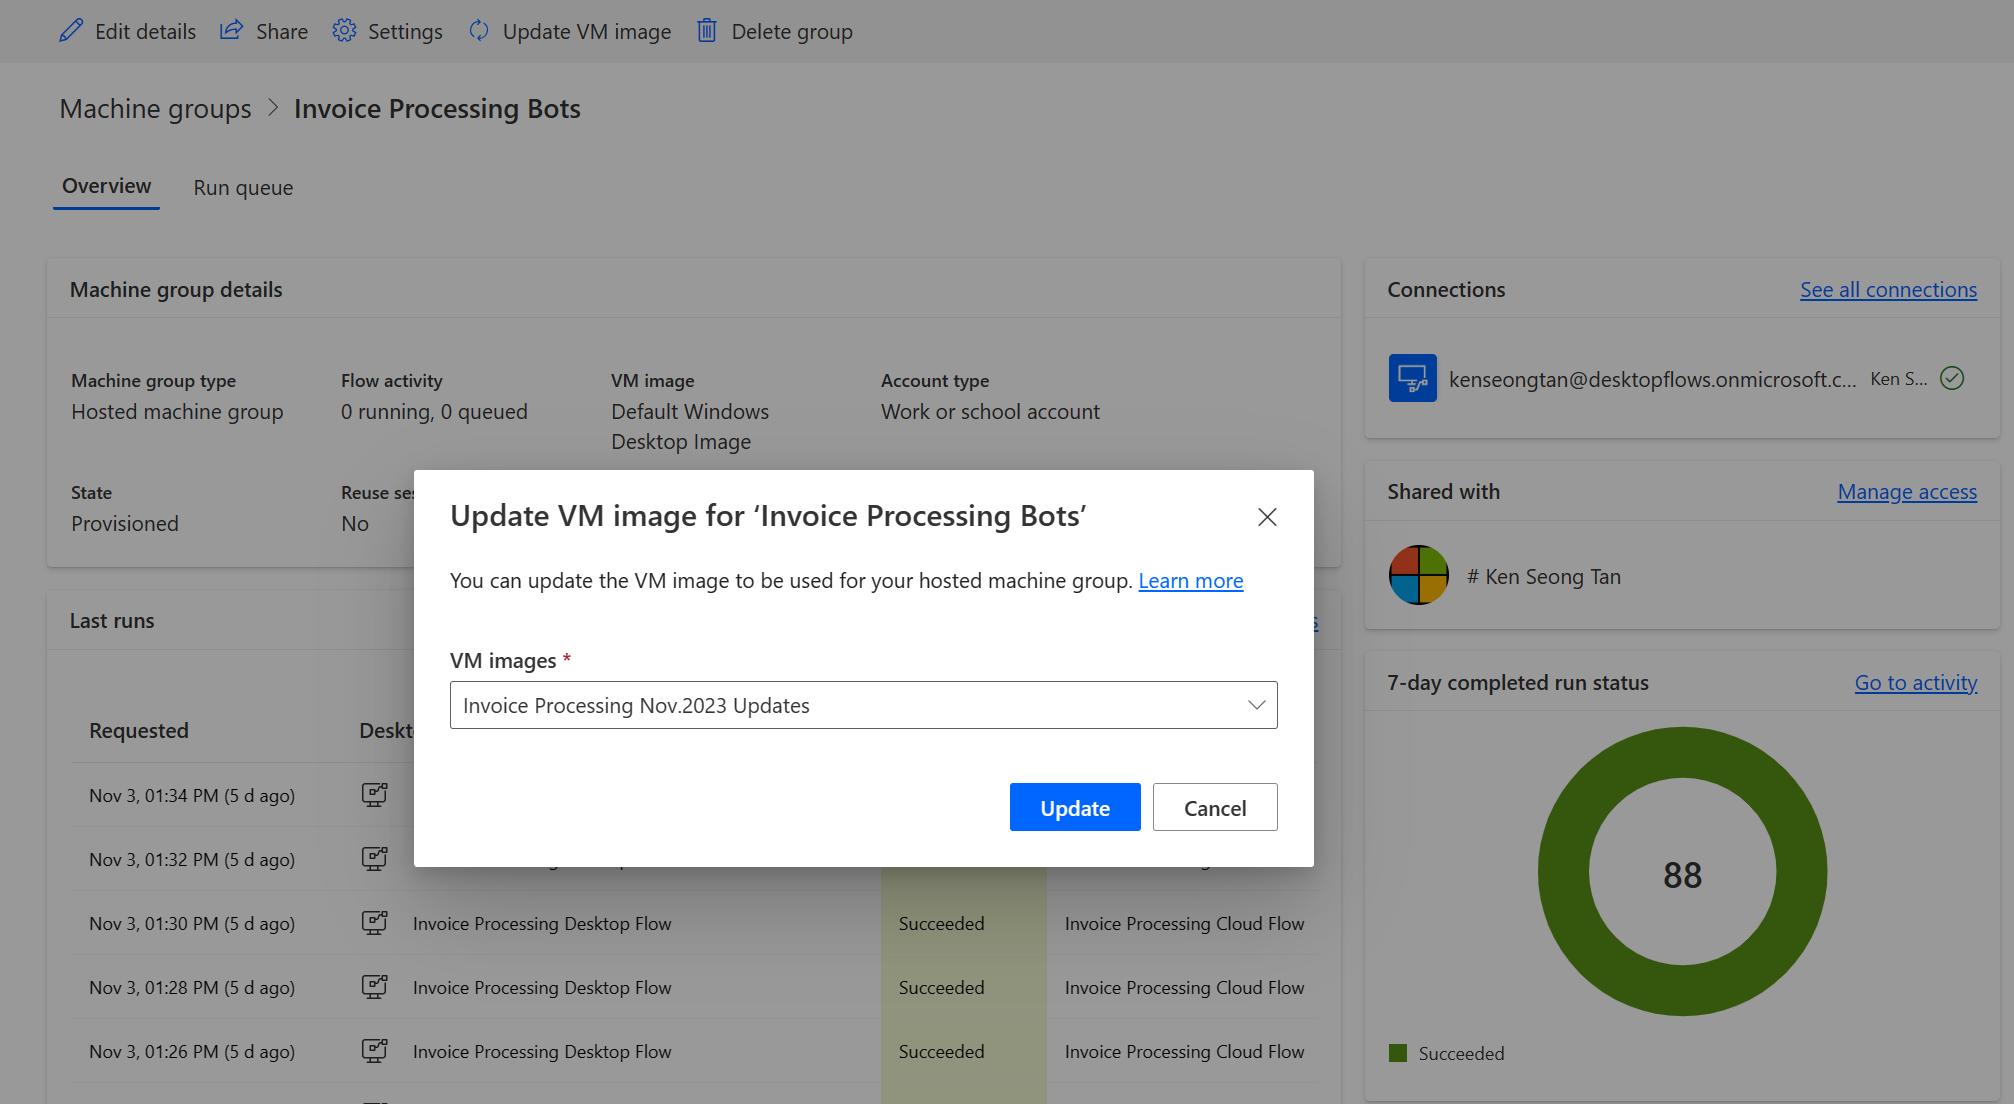This screenshot has width=2014, height=1104.
Task: Click the Edit details pencil icon
Action: point(69,30)
